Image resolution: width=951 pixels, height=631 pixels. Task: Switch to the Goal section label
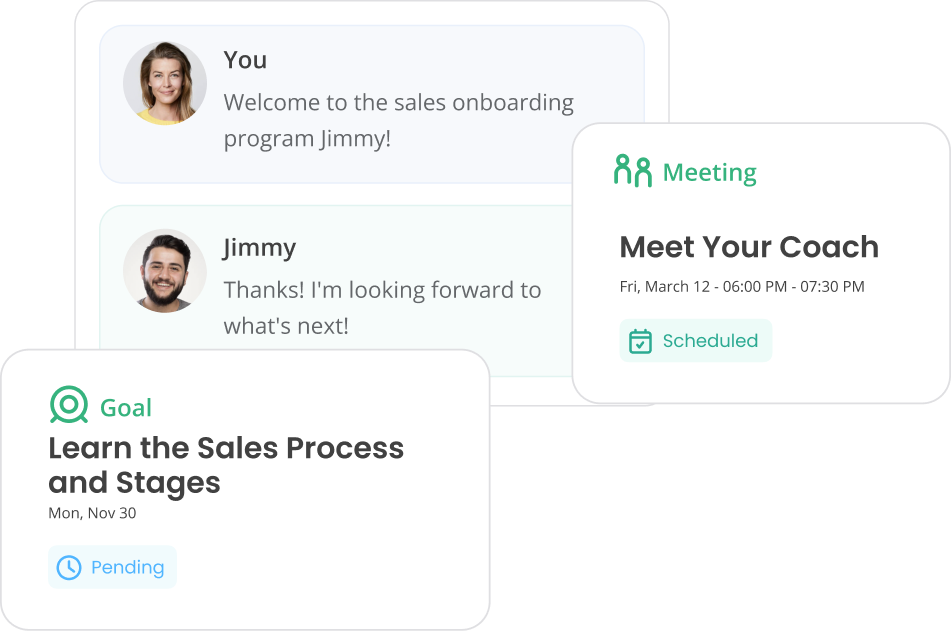tap(126, 407)
